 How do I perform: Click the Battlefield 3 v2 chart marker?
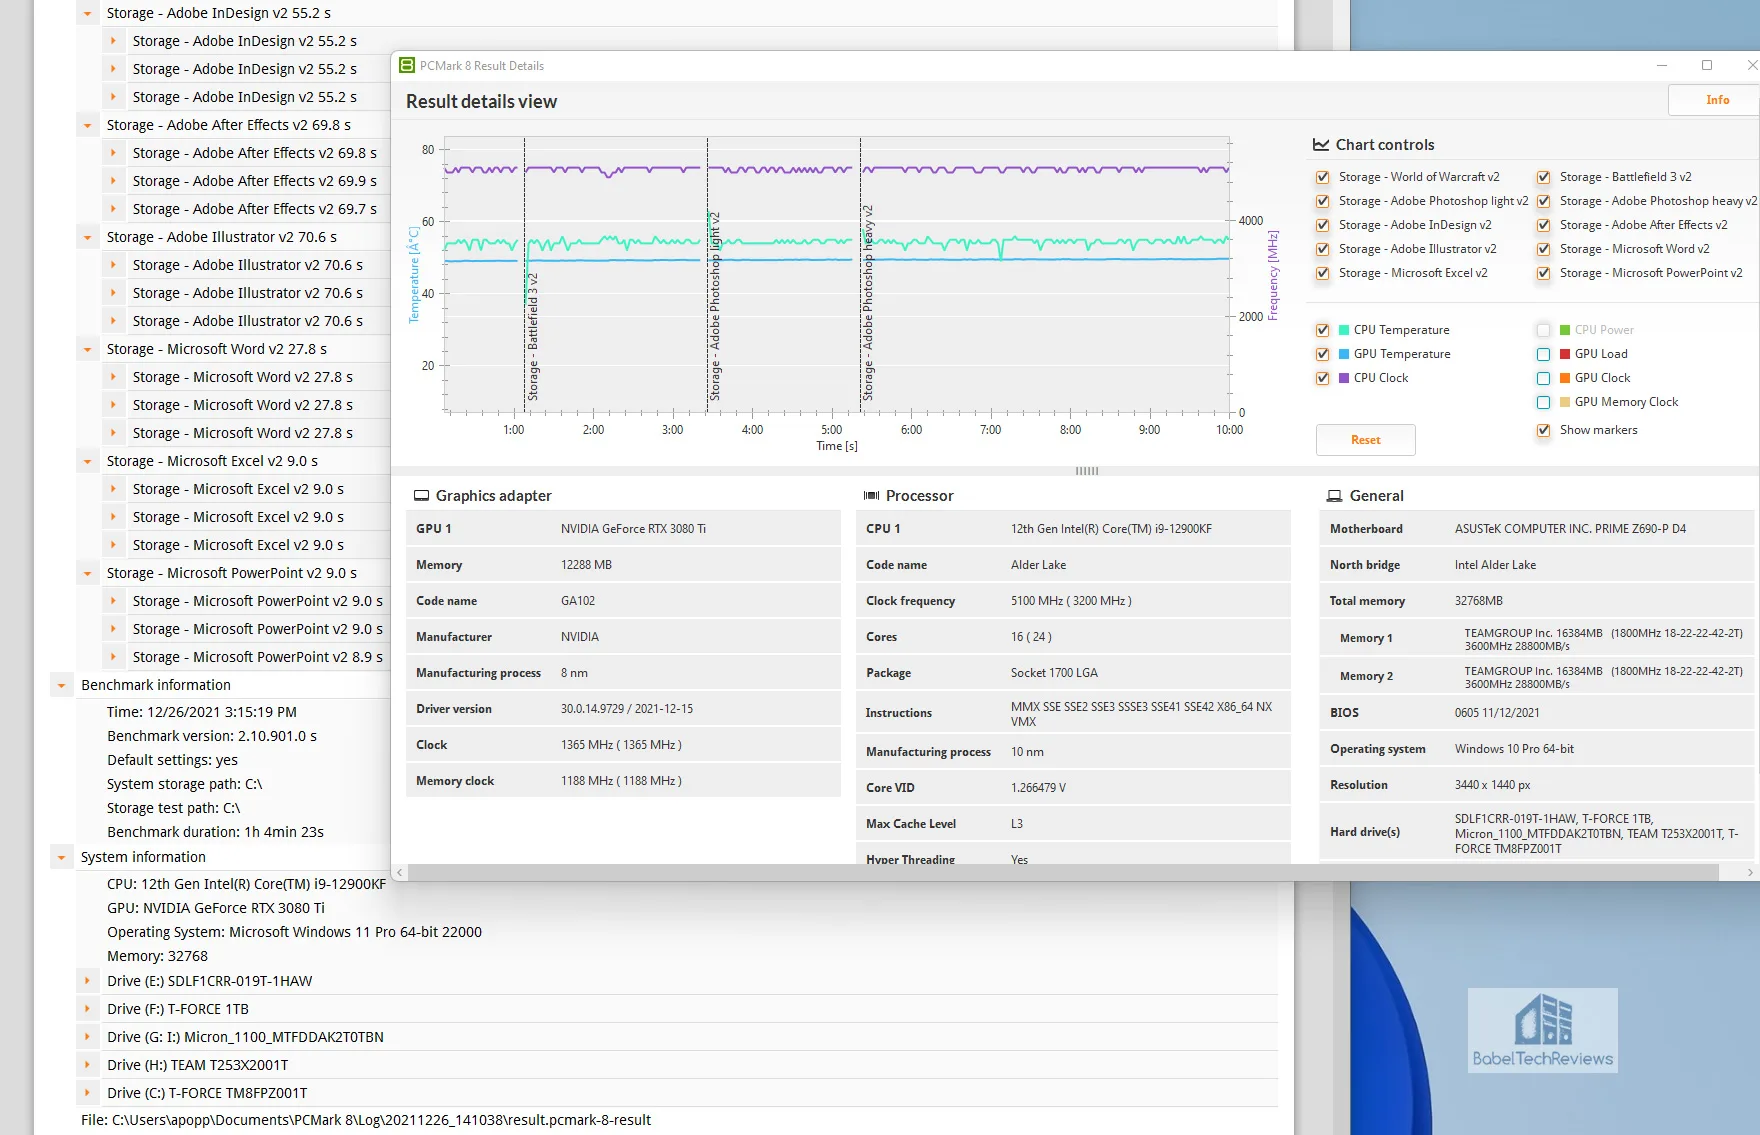click(x=533, y=338)
